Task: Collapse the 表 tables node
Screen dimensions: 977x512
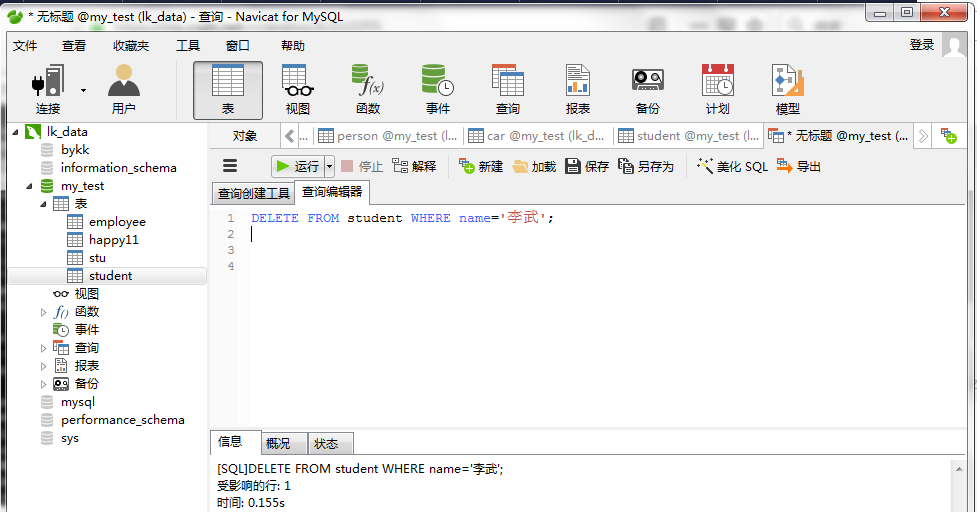Action: tap(43, 204)
